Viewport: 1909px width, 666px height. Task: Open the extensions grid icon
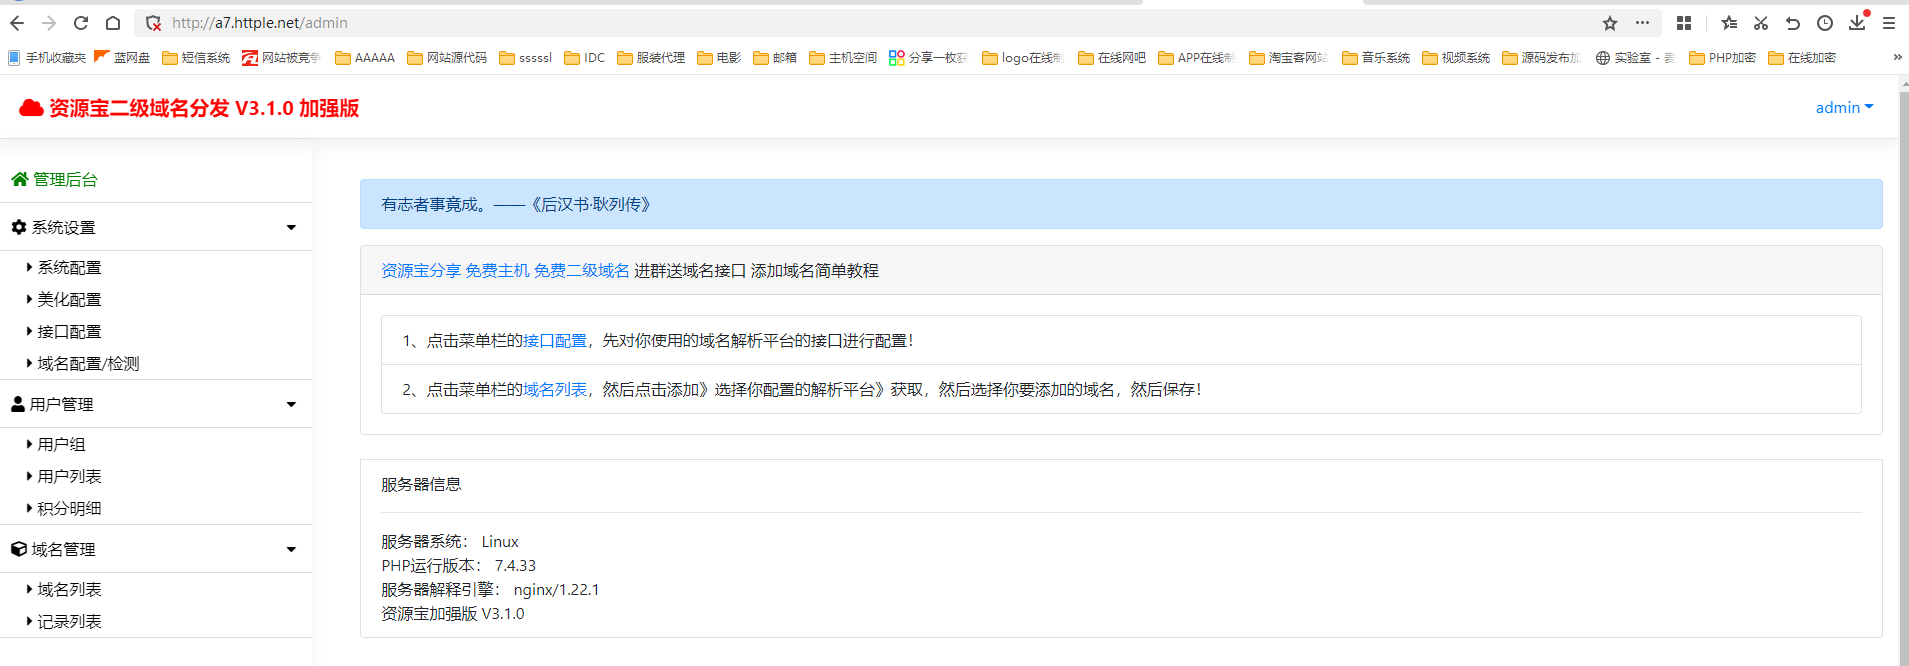1684,23
